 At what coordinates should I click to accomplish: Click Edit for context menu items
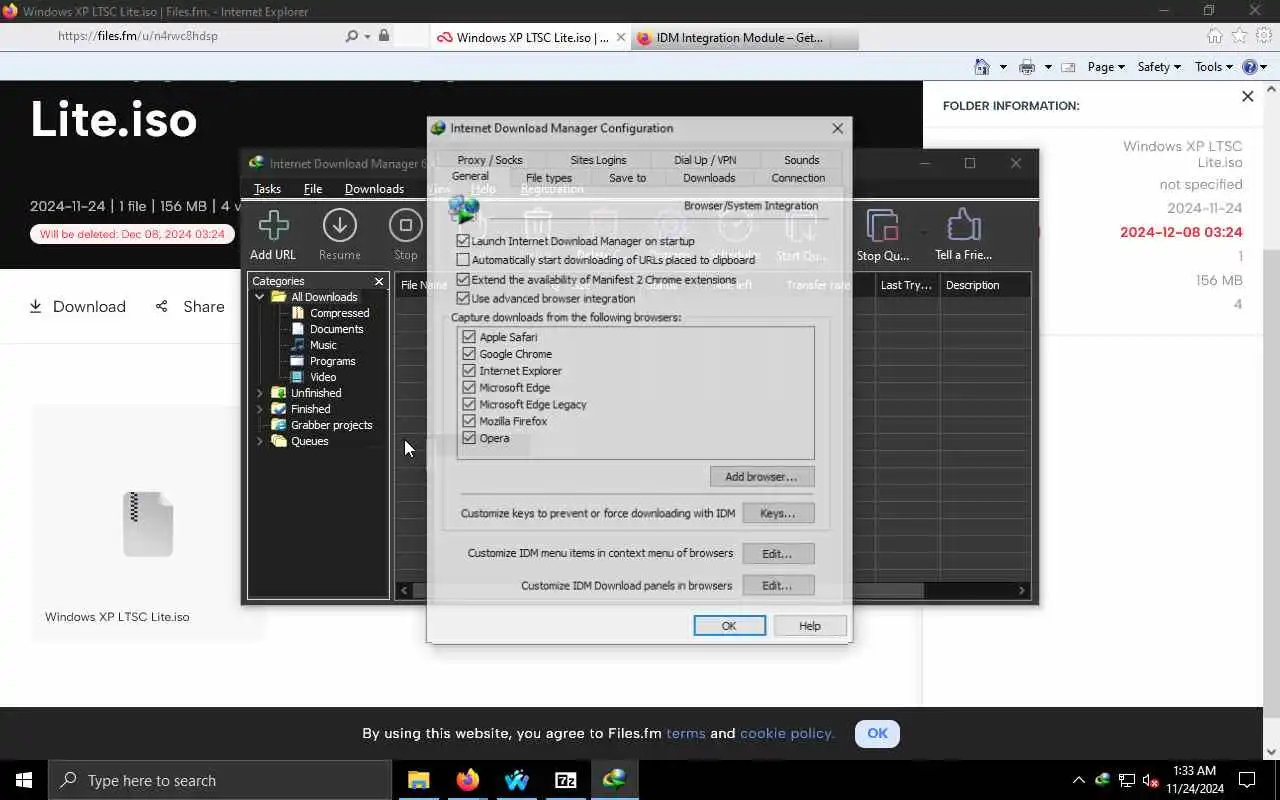pyautogui.click(x=778, y=553)
